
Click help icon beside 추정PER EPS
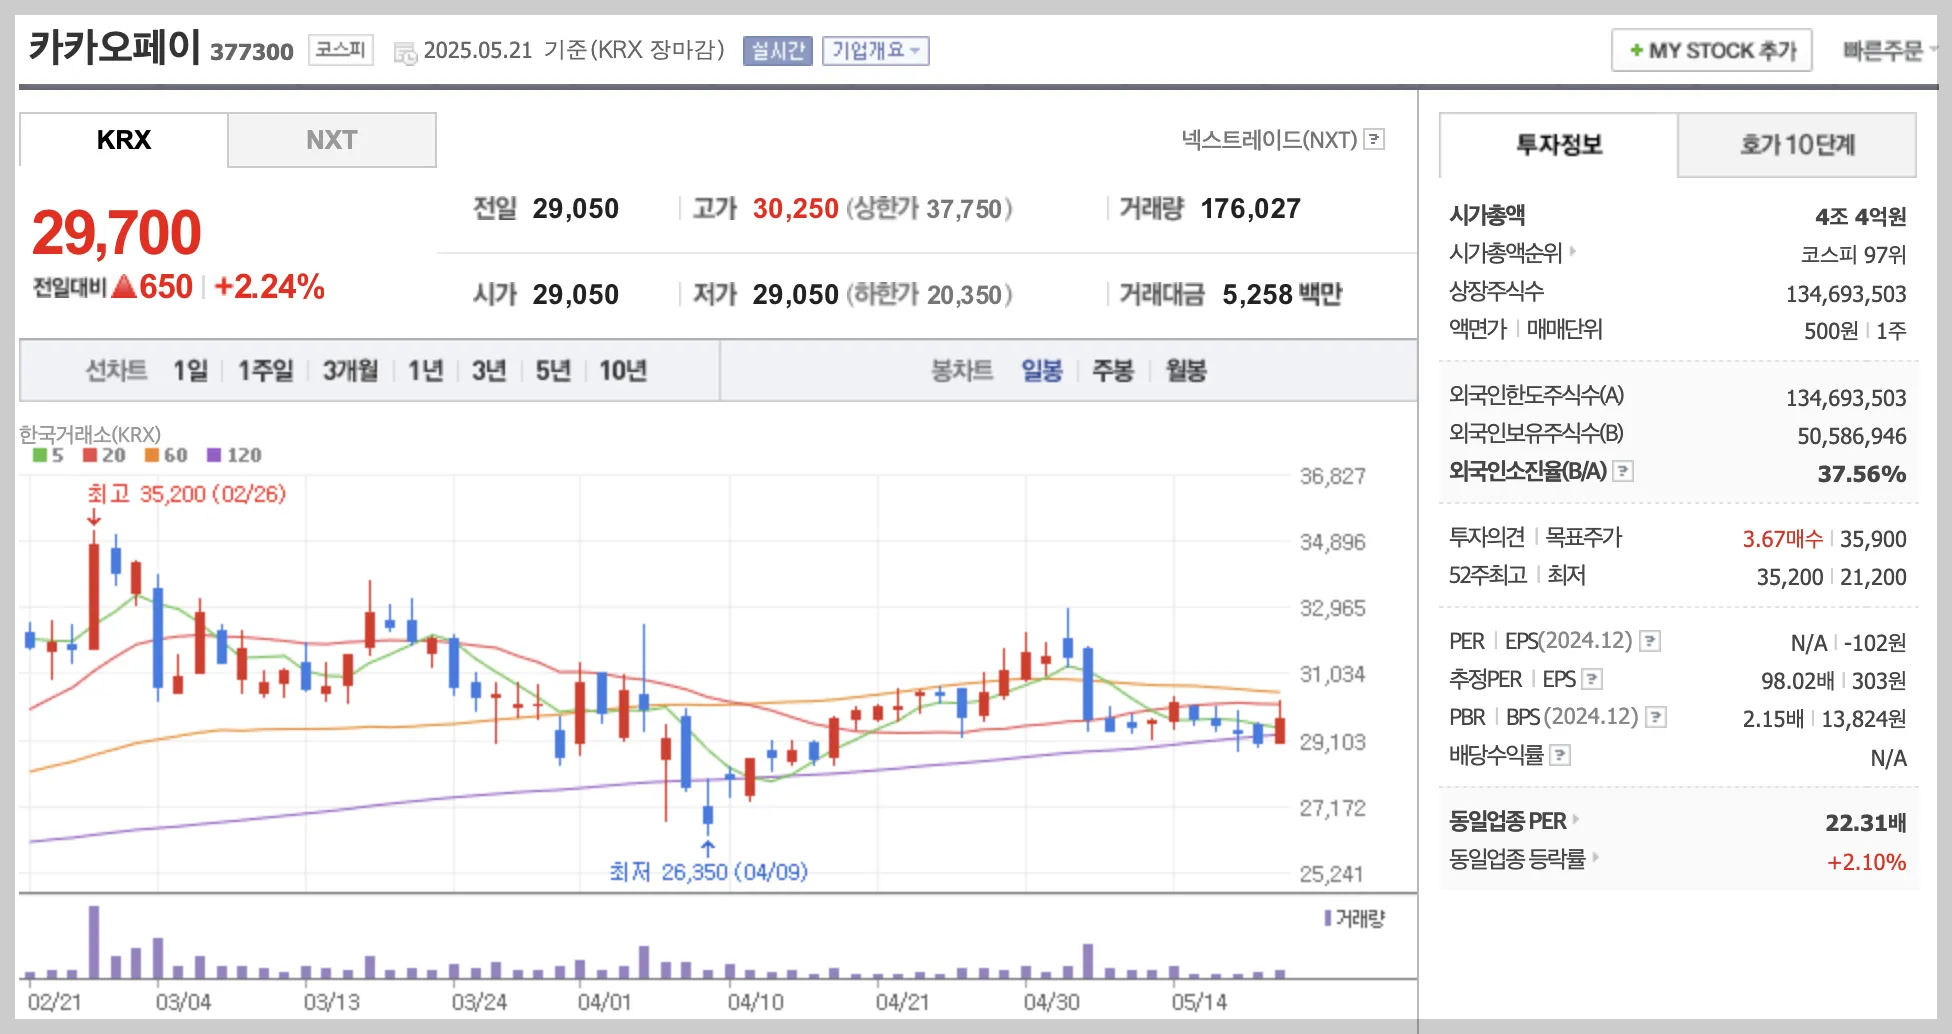pos(1593,679)
